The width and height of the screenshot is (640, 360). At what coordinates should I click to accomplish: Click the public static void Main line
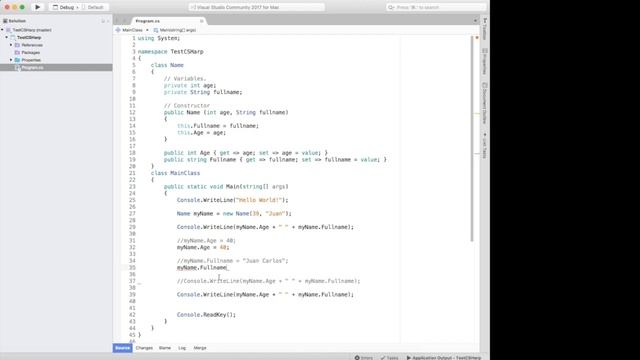[226, 187]
